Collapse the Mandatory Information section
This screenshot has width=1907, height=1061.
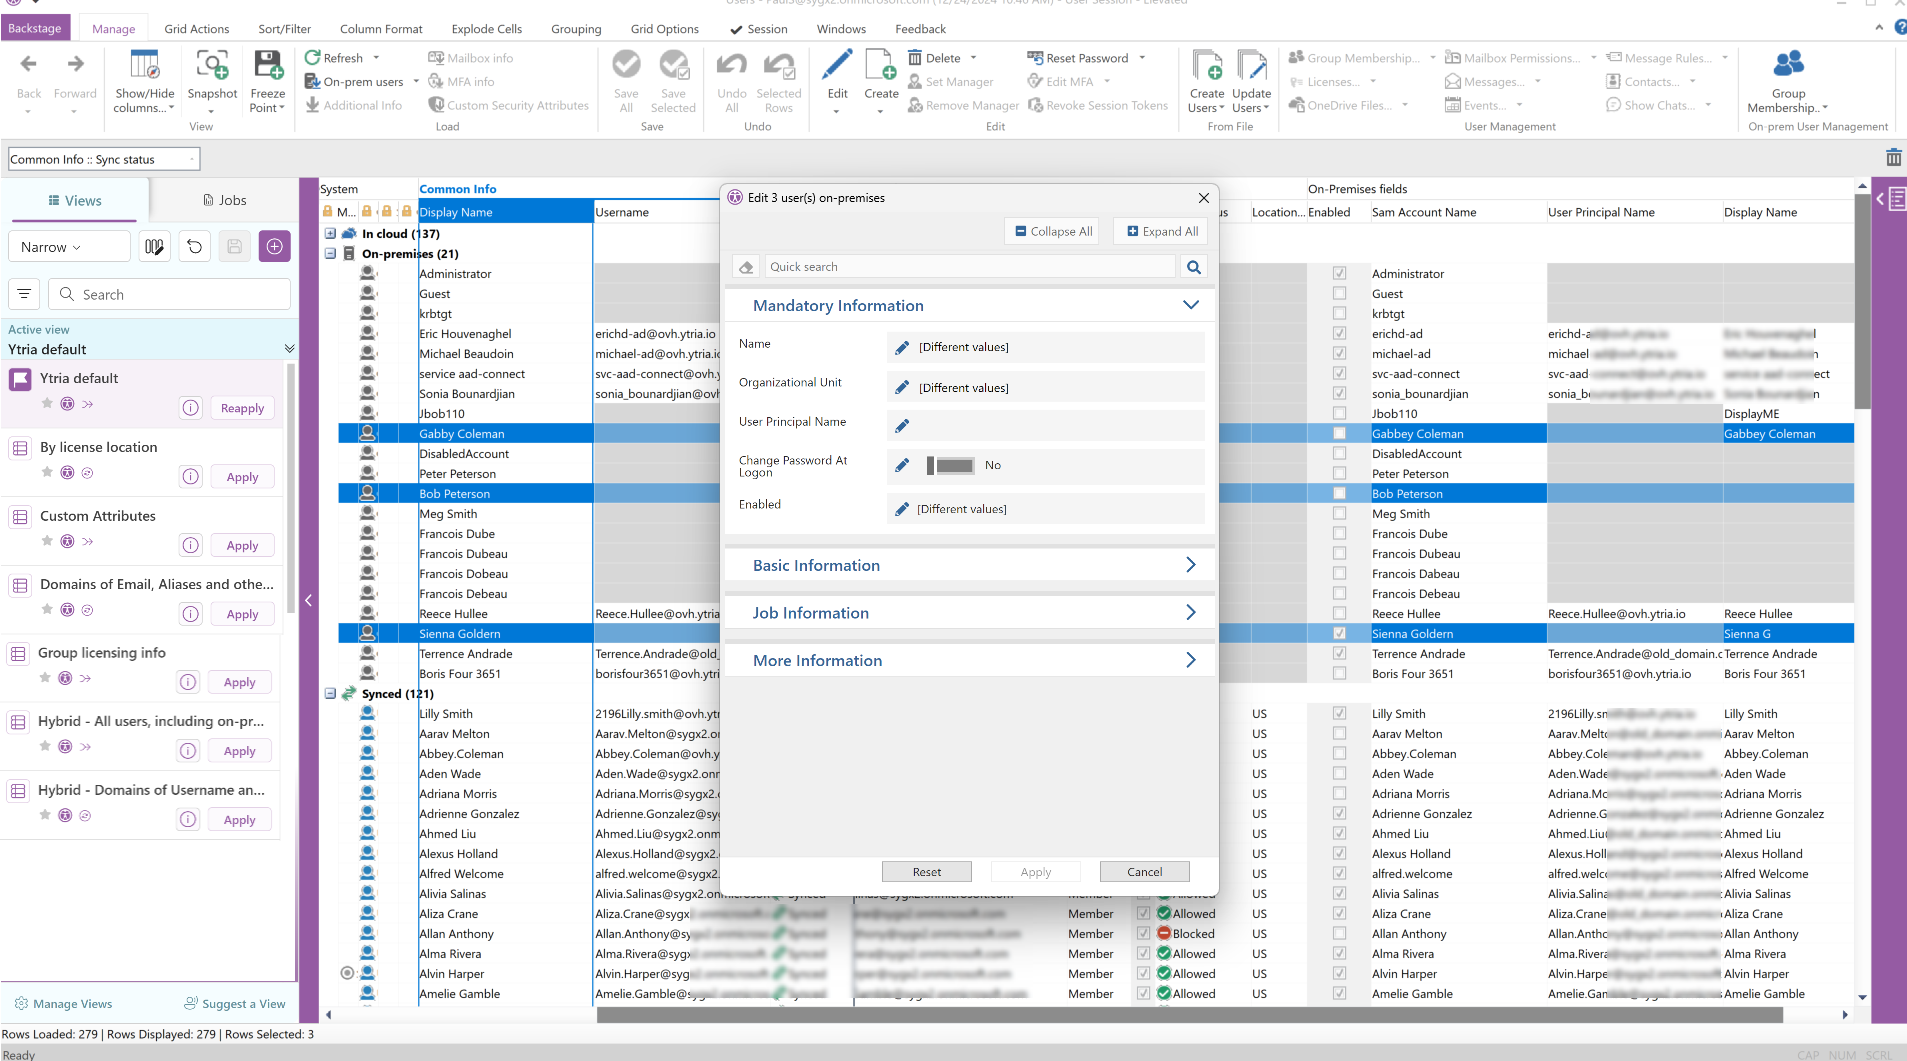coord(1190,306)
